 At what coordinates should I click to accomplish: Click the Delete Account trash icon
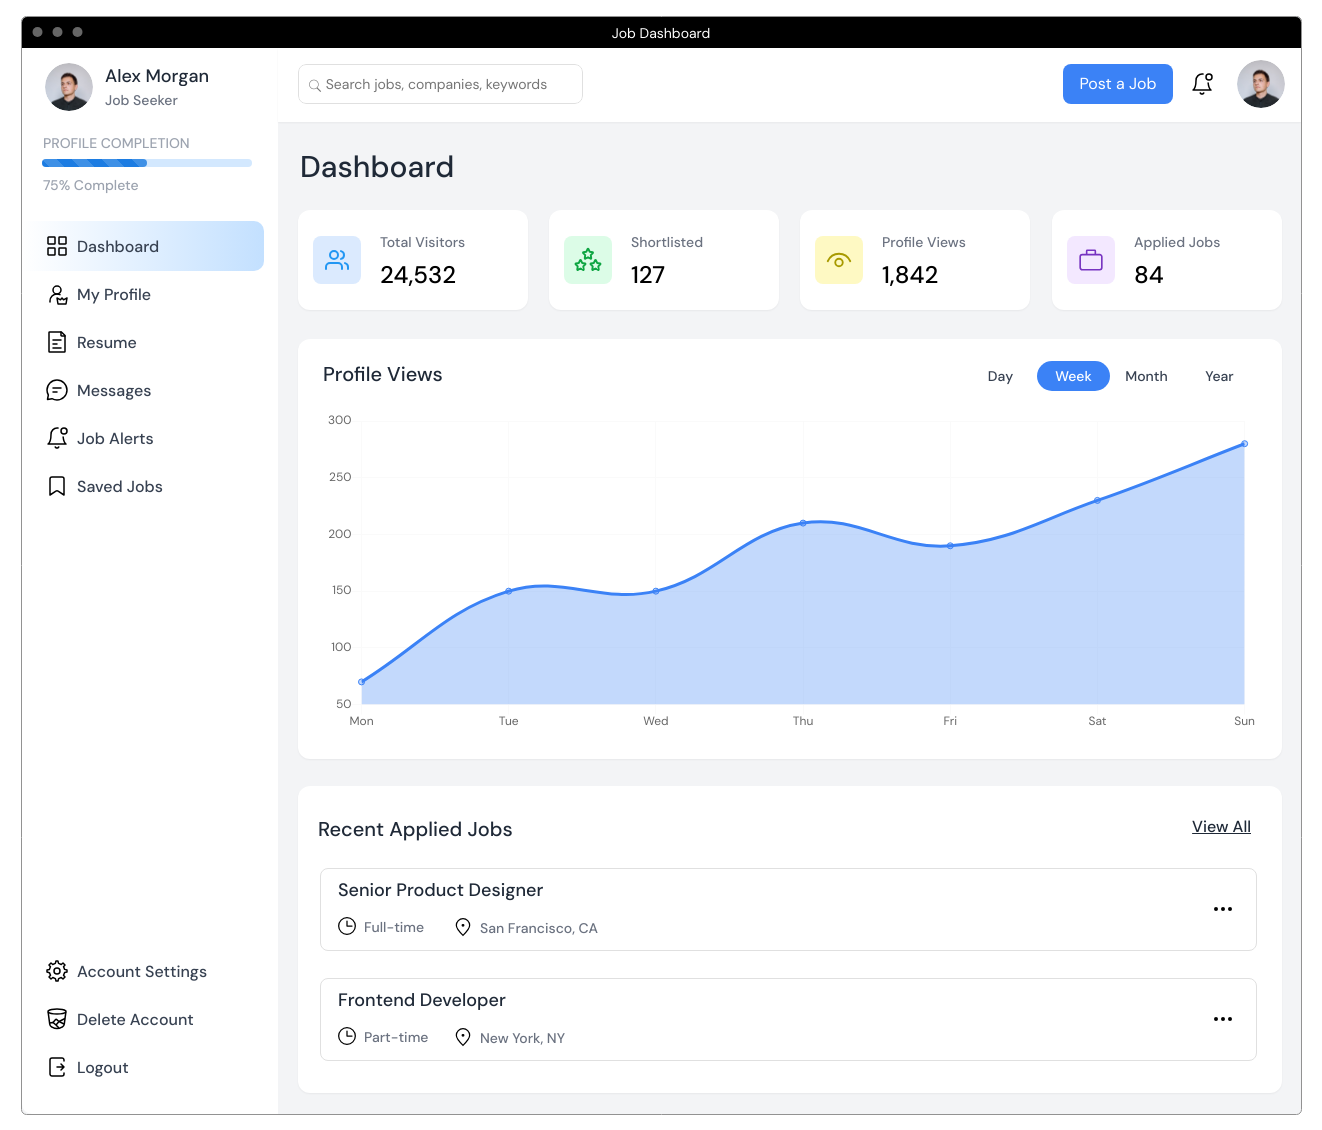[x=57, y=1019]
